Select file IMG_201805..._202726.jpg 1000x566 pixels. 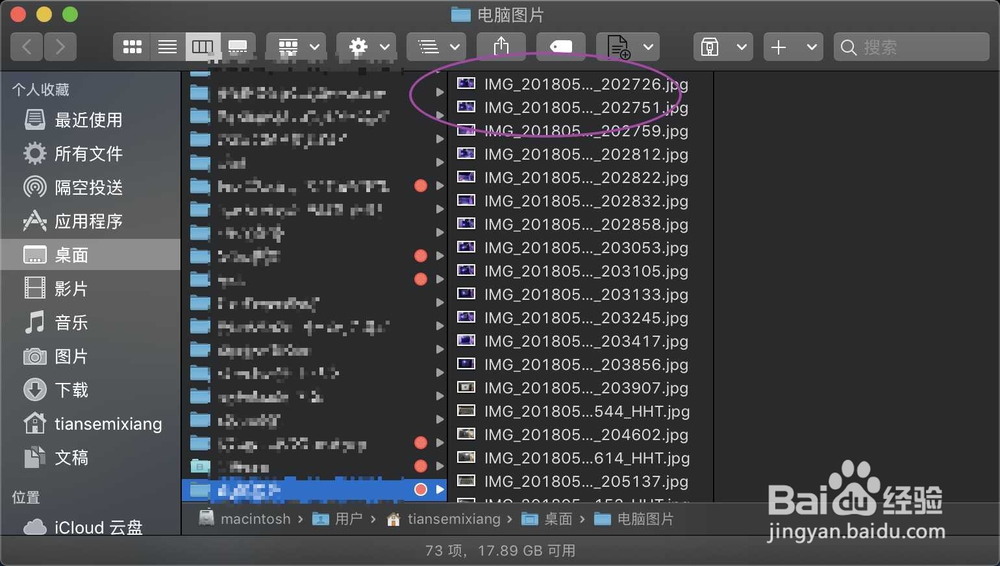[x=580, y=84]
